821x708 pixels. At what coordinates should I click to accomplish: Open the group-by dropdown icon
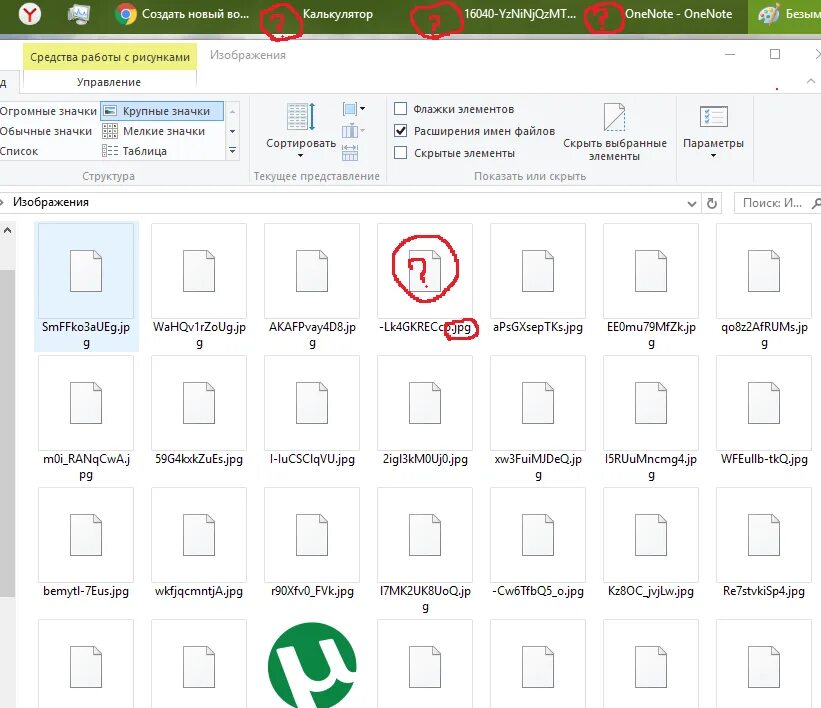354,109
